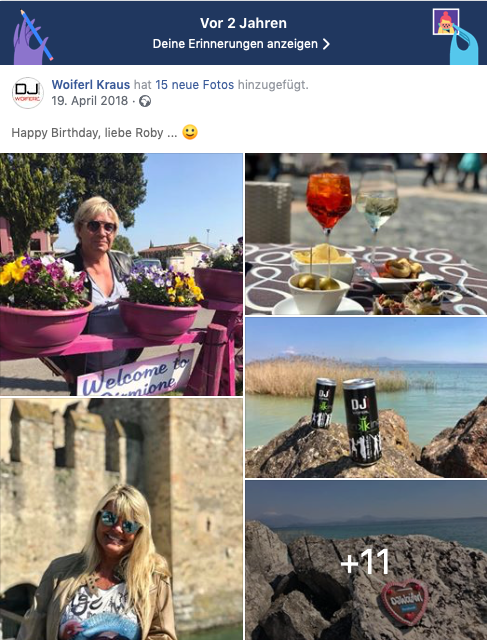Click the globe public-audience icon
This screenshot has height=640, width=487.
click(145, 101)
